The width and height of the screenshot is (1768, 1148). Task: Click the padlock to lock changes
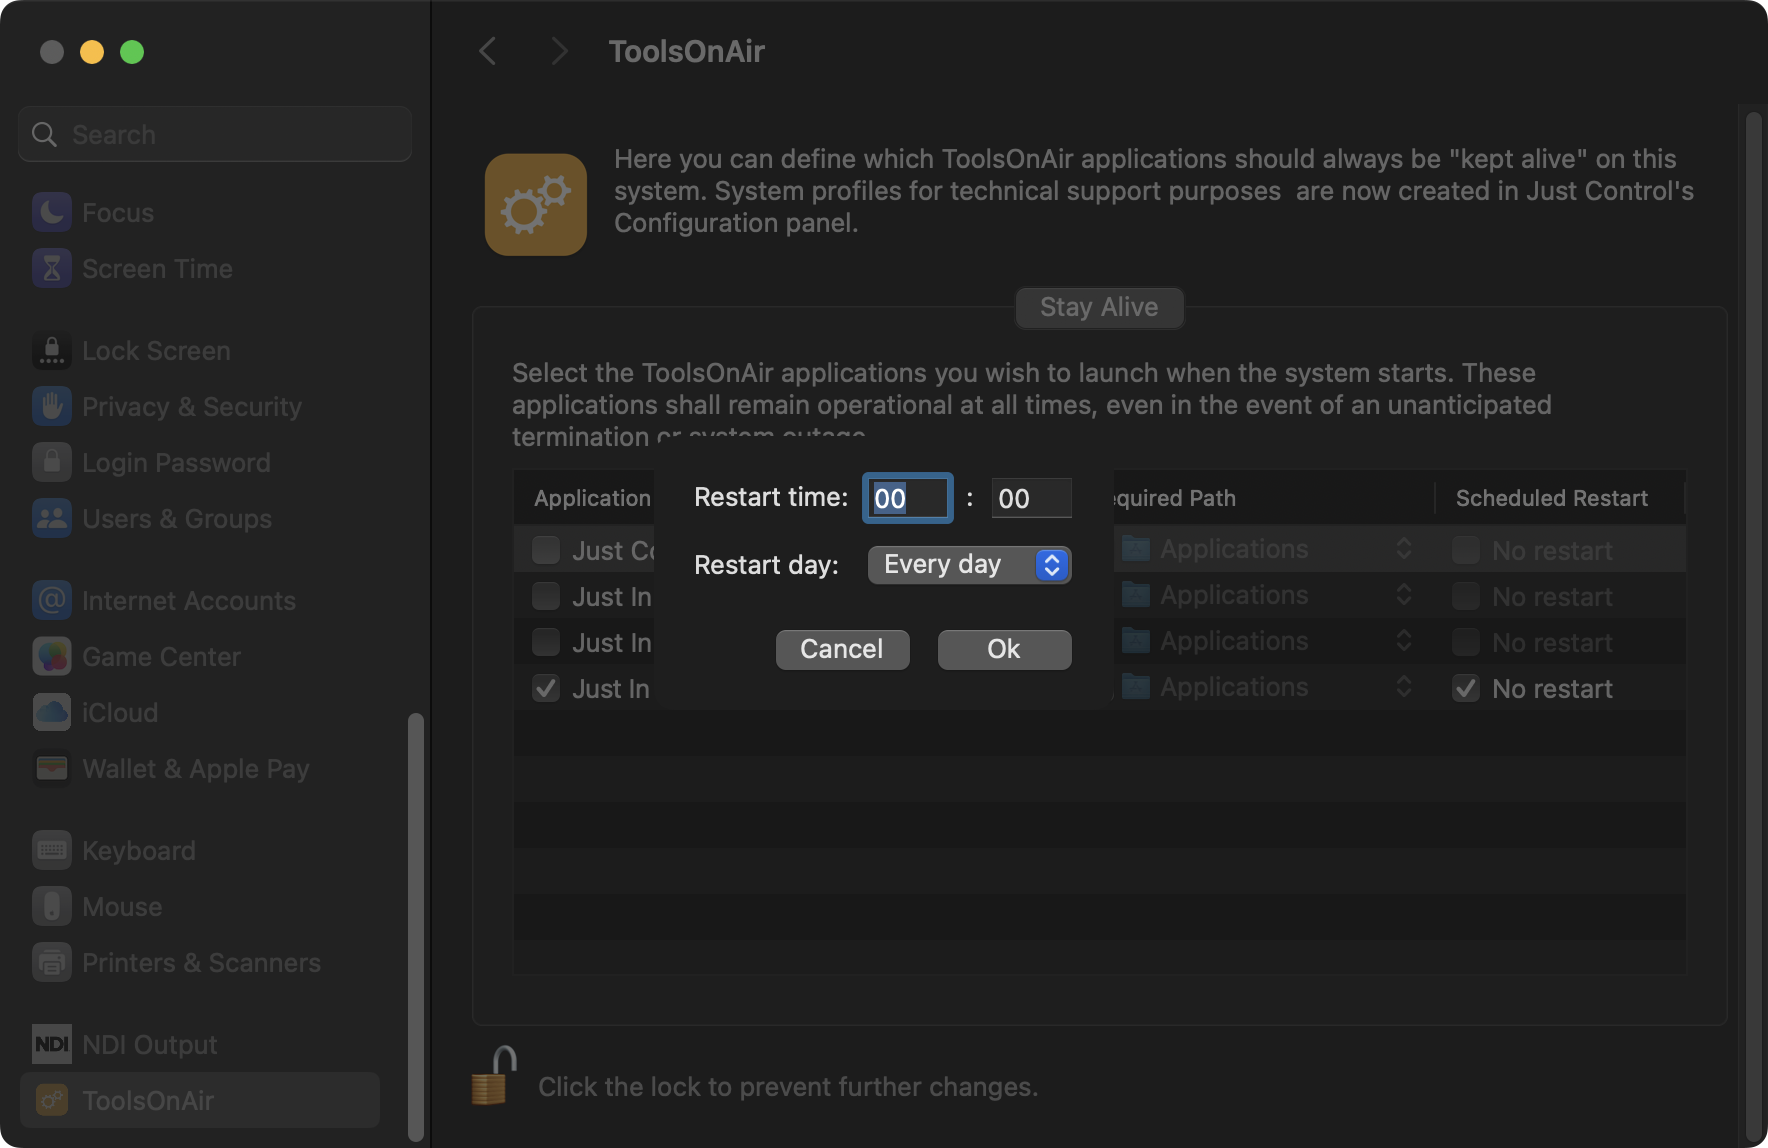click(x=494, y=1076)
